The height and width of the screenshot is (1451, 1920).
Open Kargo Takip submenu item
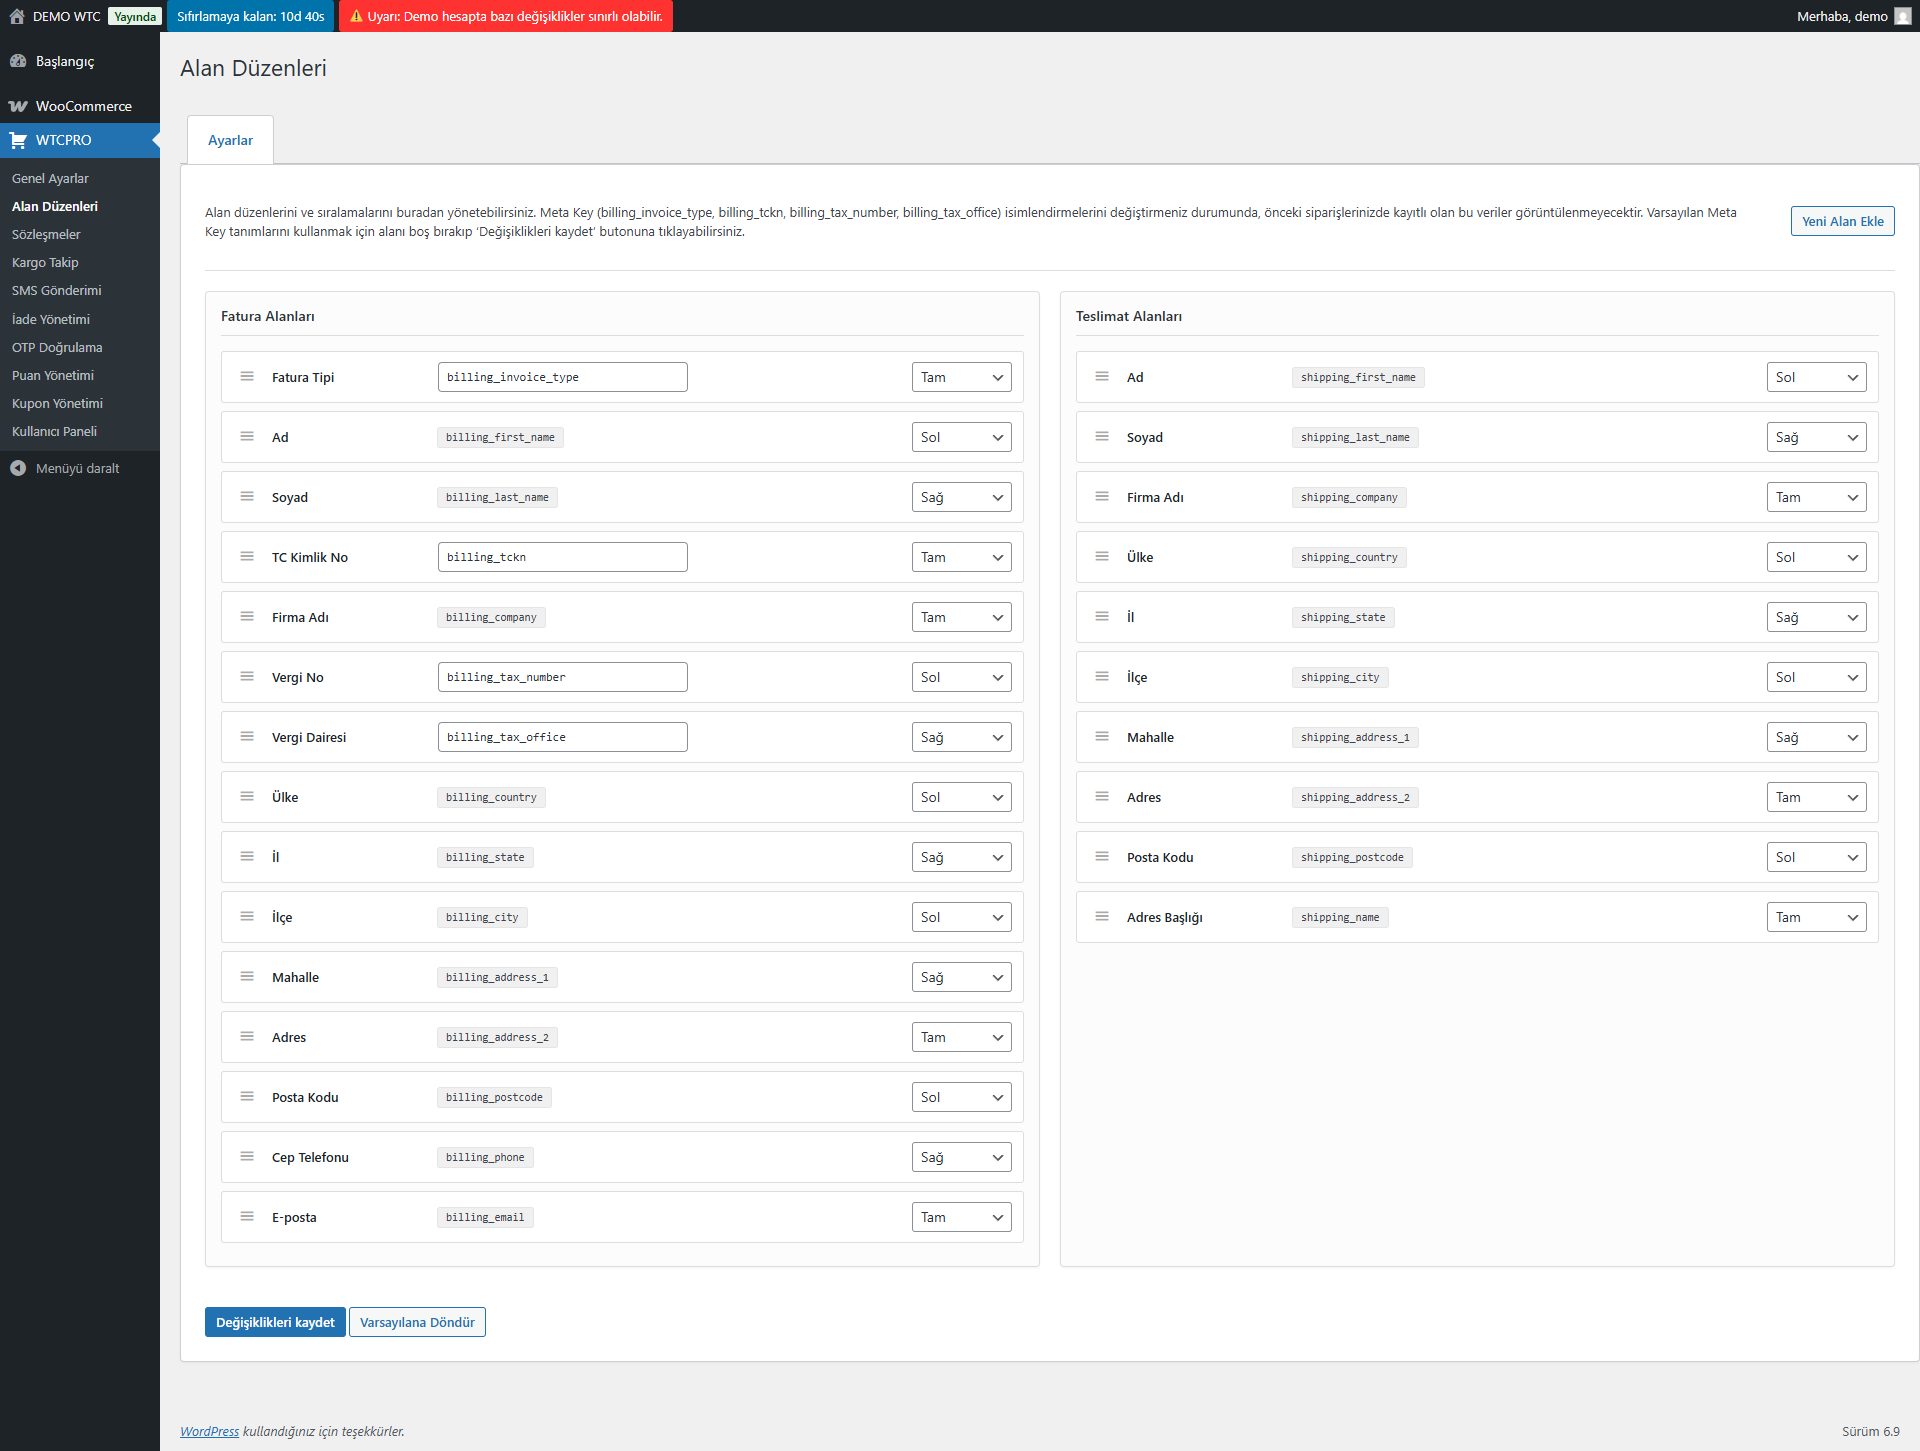point(45,262)
